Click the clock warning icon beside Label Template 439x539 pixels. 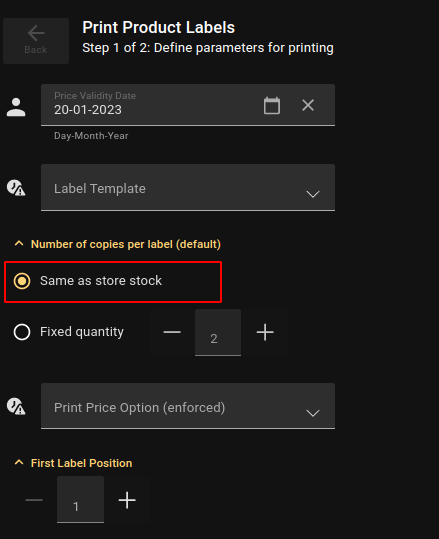16,188
